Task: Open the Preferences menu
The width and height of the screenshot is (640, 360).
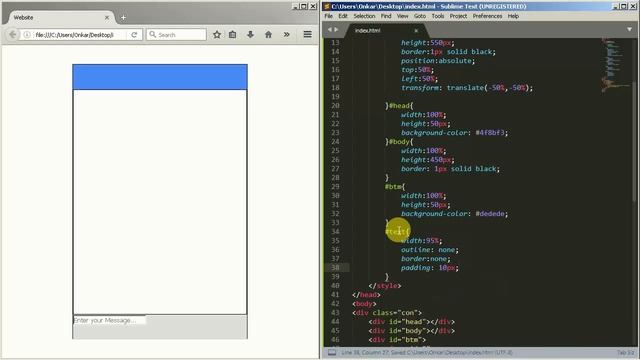Action: (487, 16)
